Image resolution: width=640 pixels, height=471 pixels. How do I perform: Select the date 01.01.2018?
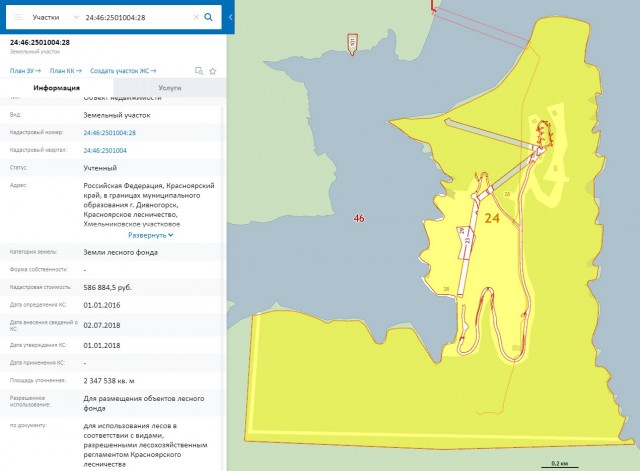point(102,345)
